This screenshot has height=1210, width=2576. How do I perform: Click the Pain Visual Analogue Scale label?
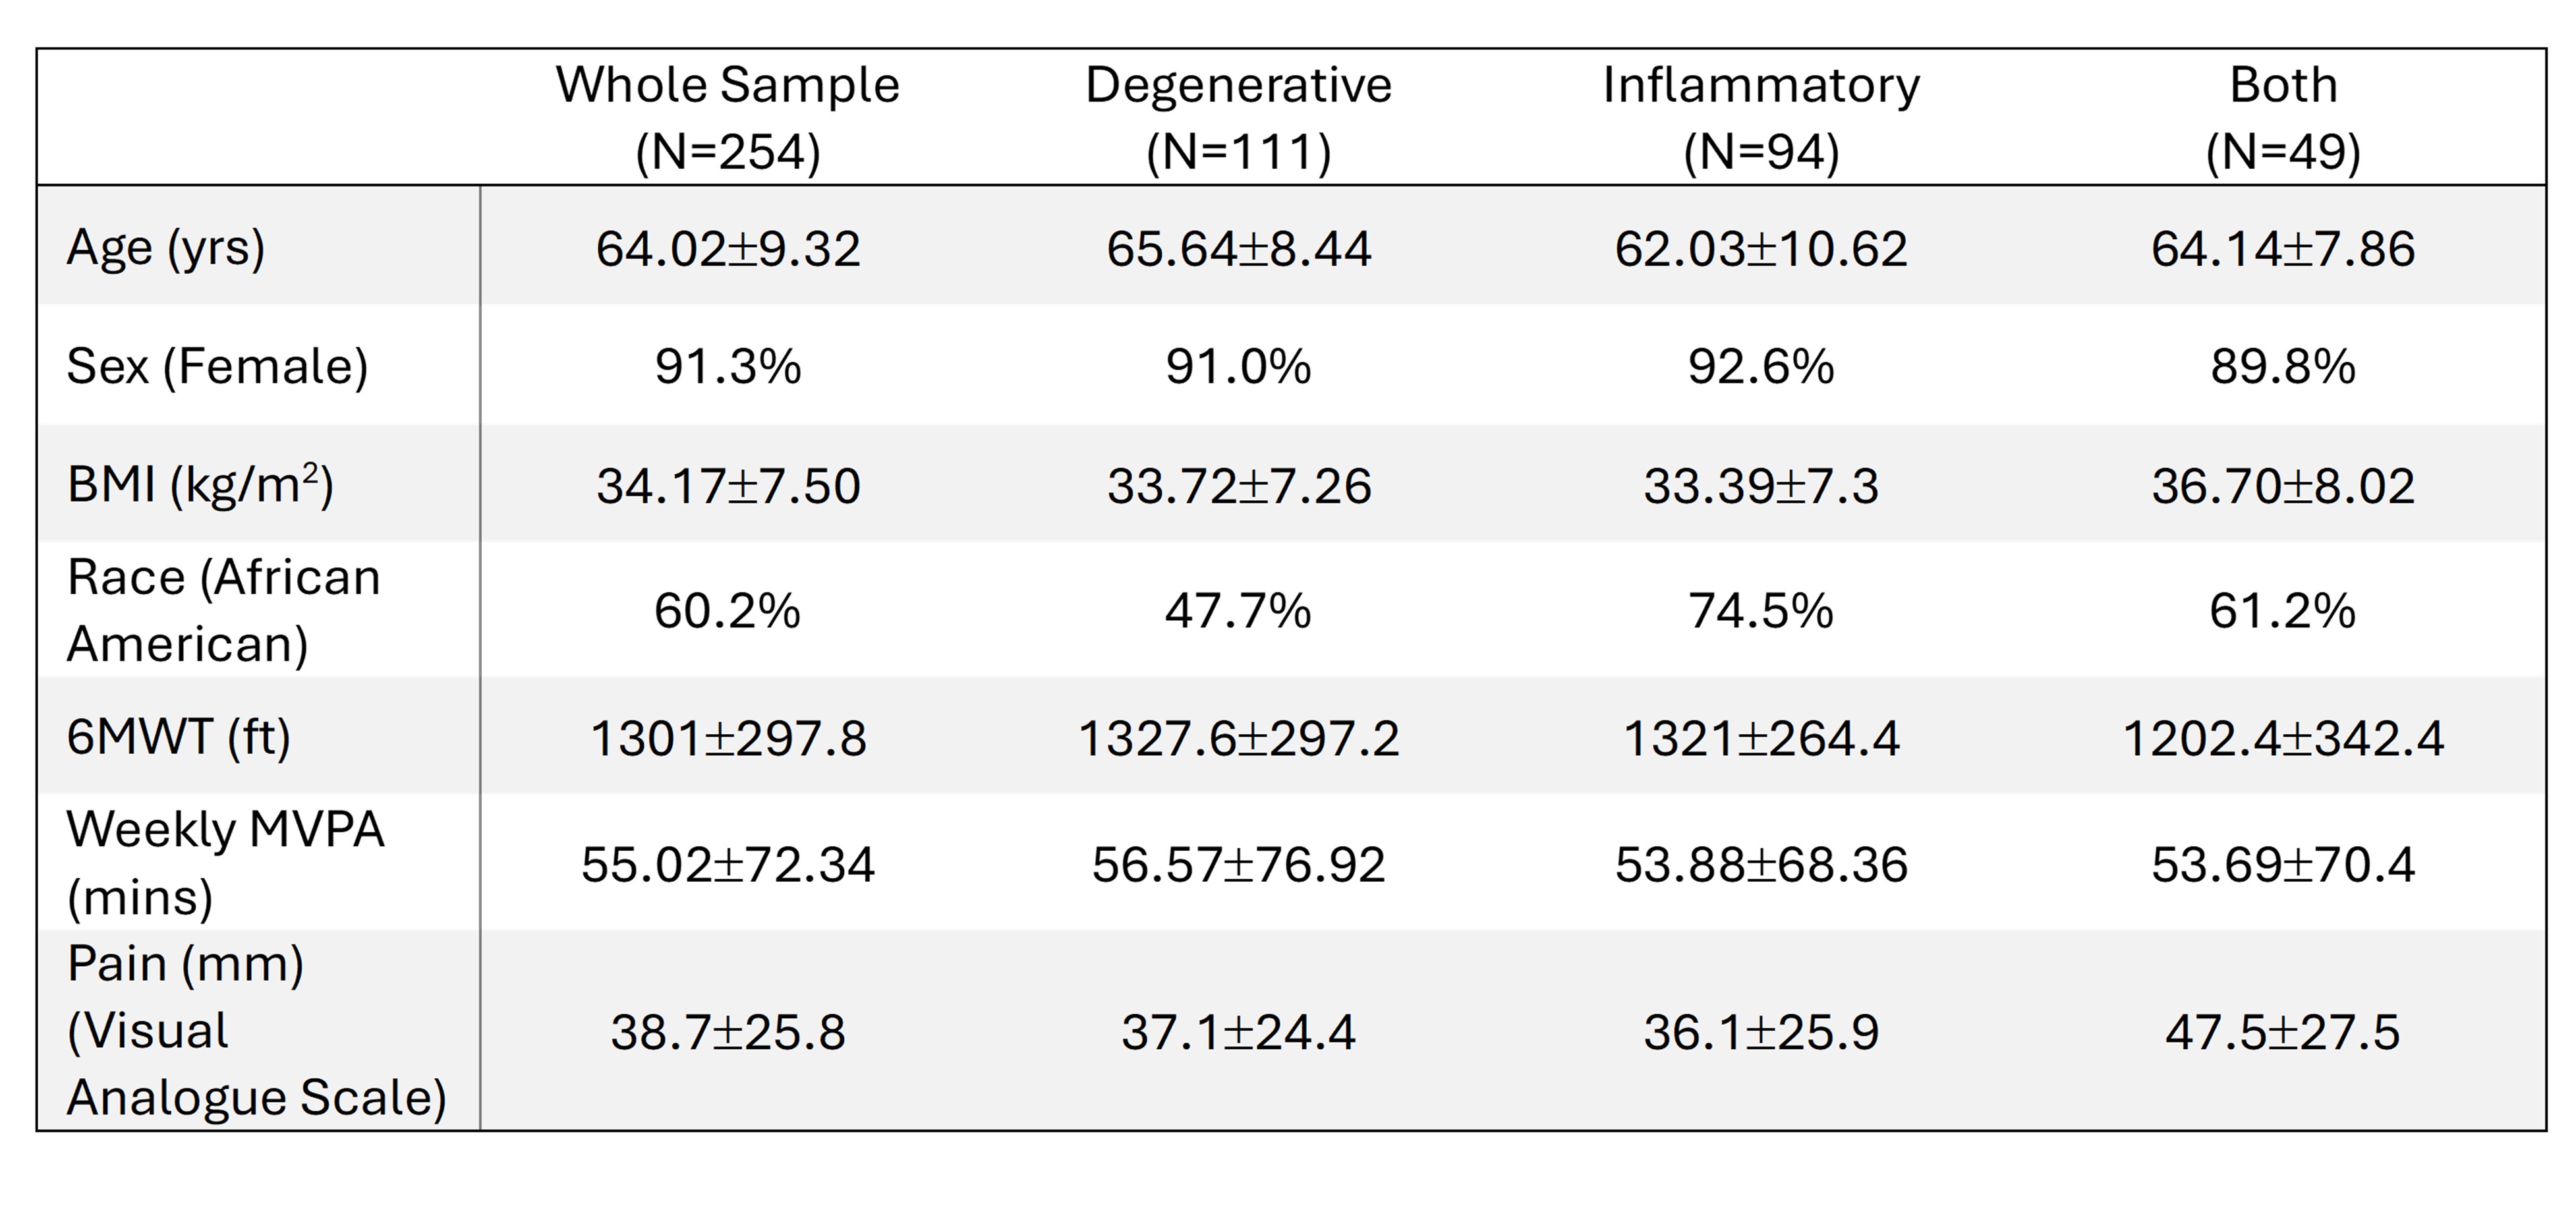[x=256, y=1030]
